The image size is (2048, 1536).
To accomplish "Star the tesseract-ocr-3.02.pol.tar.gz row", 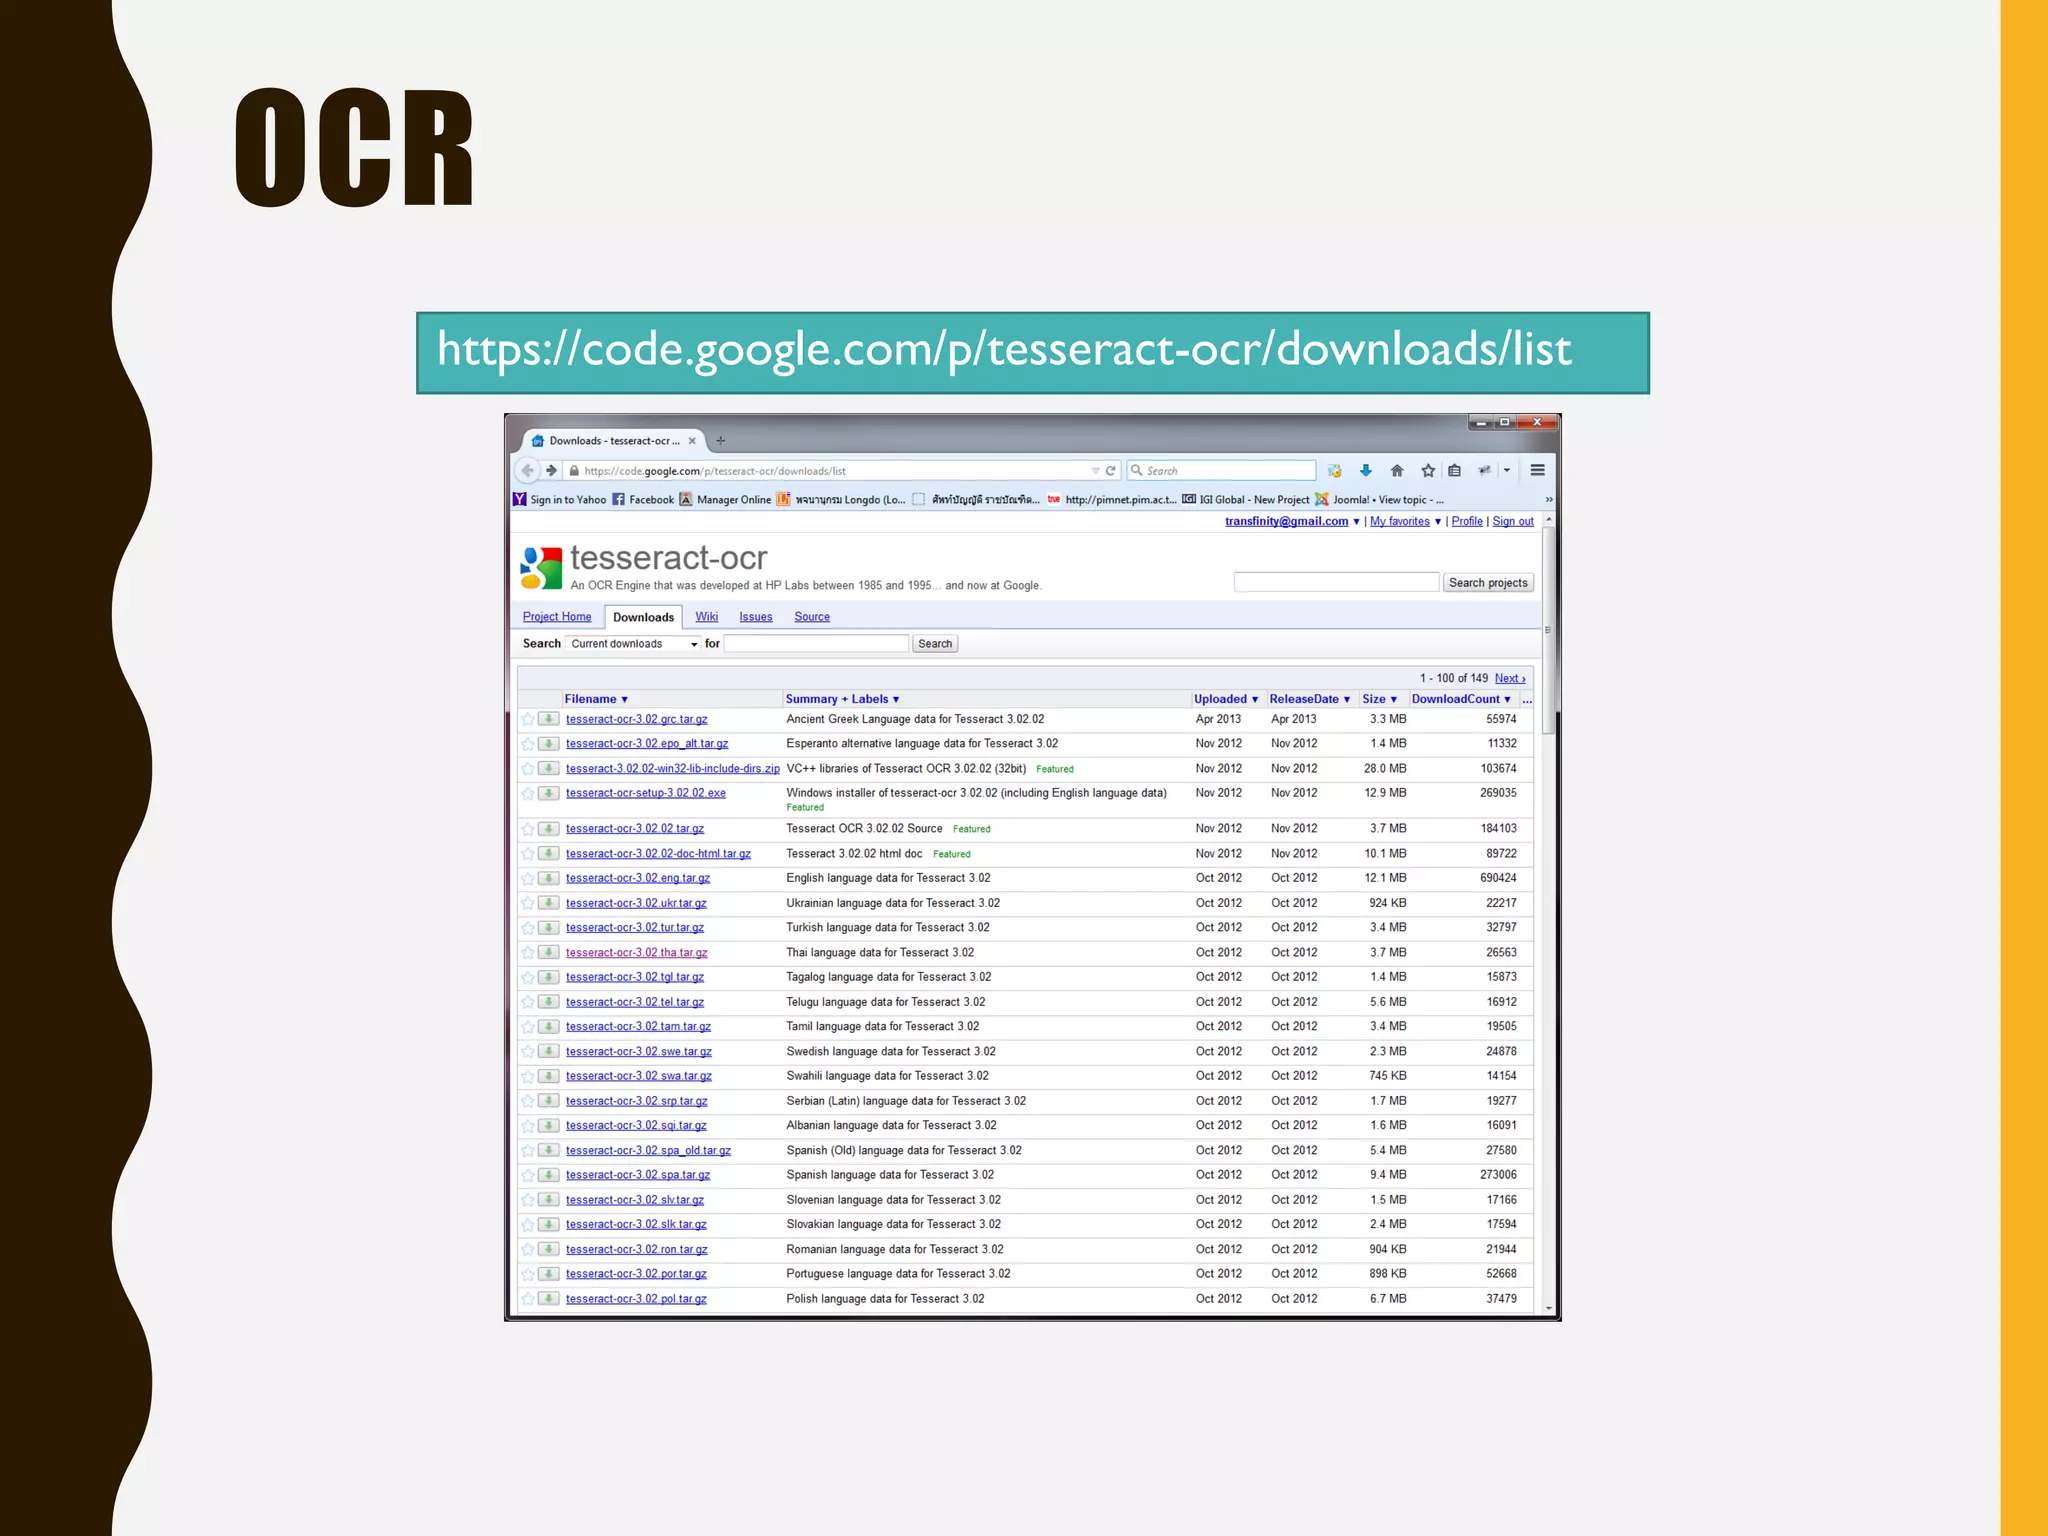I will (x=528, y=1299).
